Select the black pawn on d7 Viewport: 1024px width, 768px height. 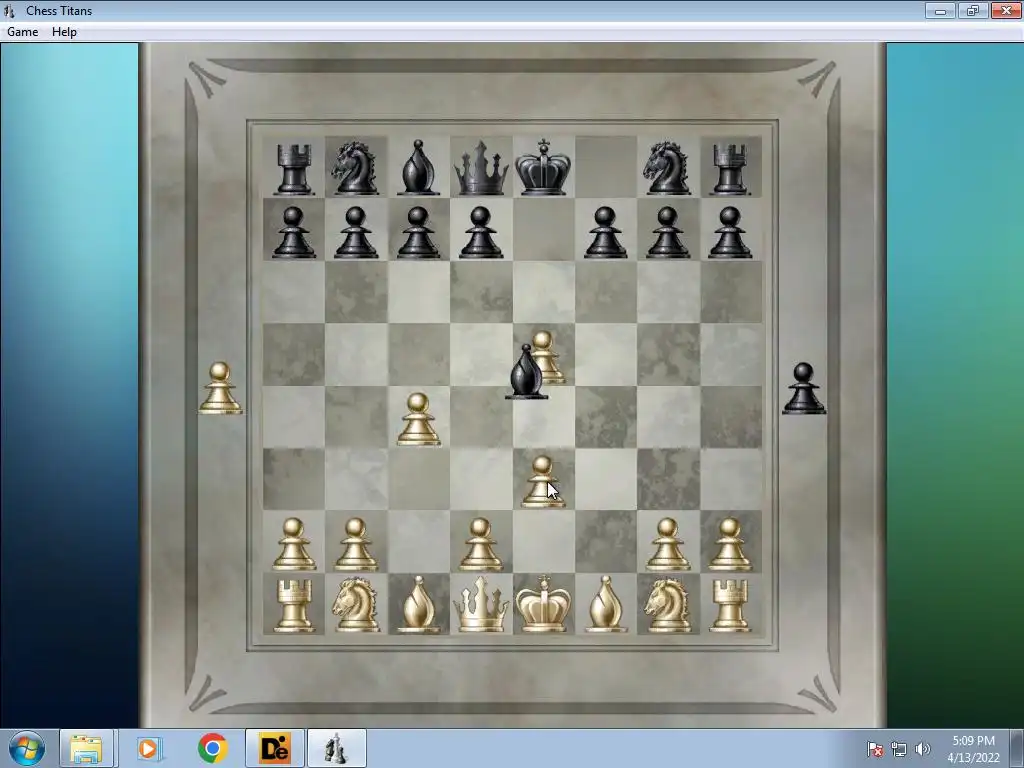(x=481, y=232)
